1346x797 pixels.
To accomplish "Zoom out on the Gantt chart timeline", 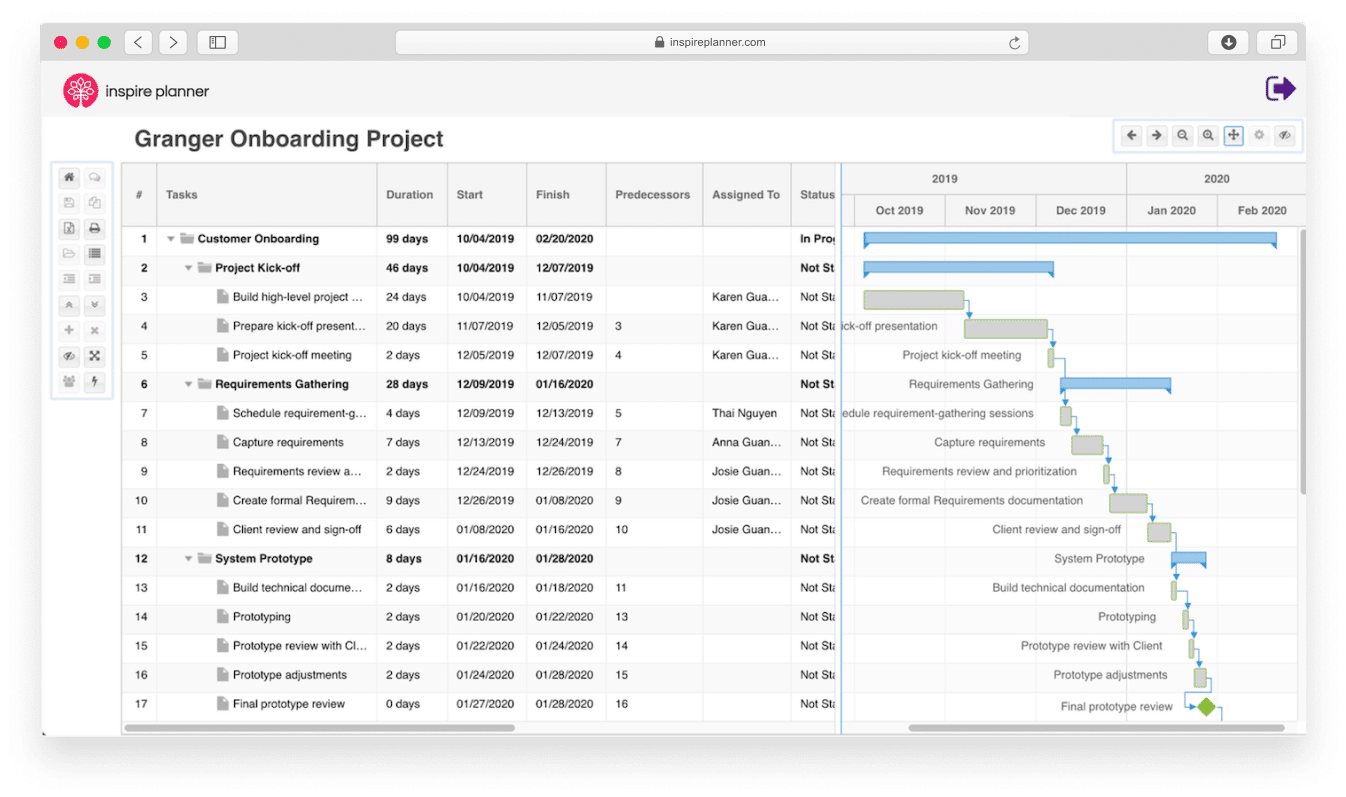I will tap(1183, 134).
